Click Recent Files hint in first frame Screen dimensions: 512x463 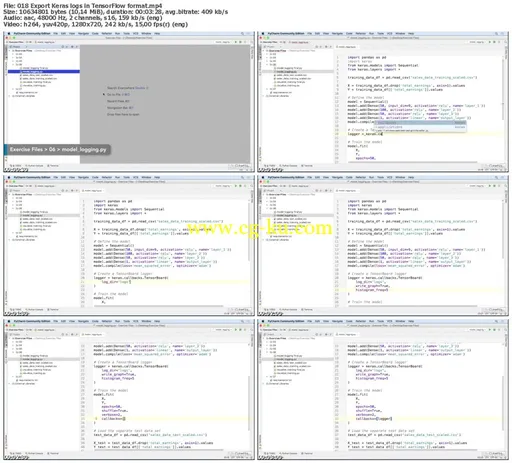(118, 101)
